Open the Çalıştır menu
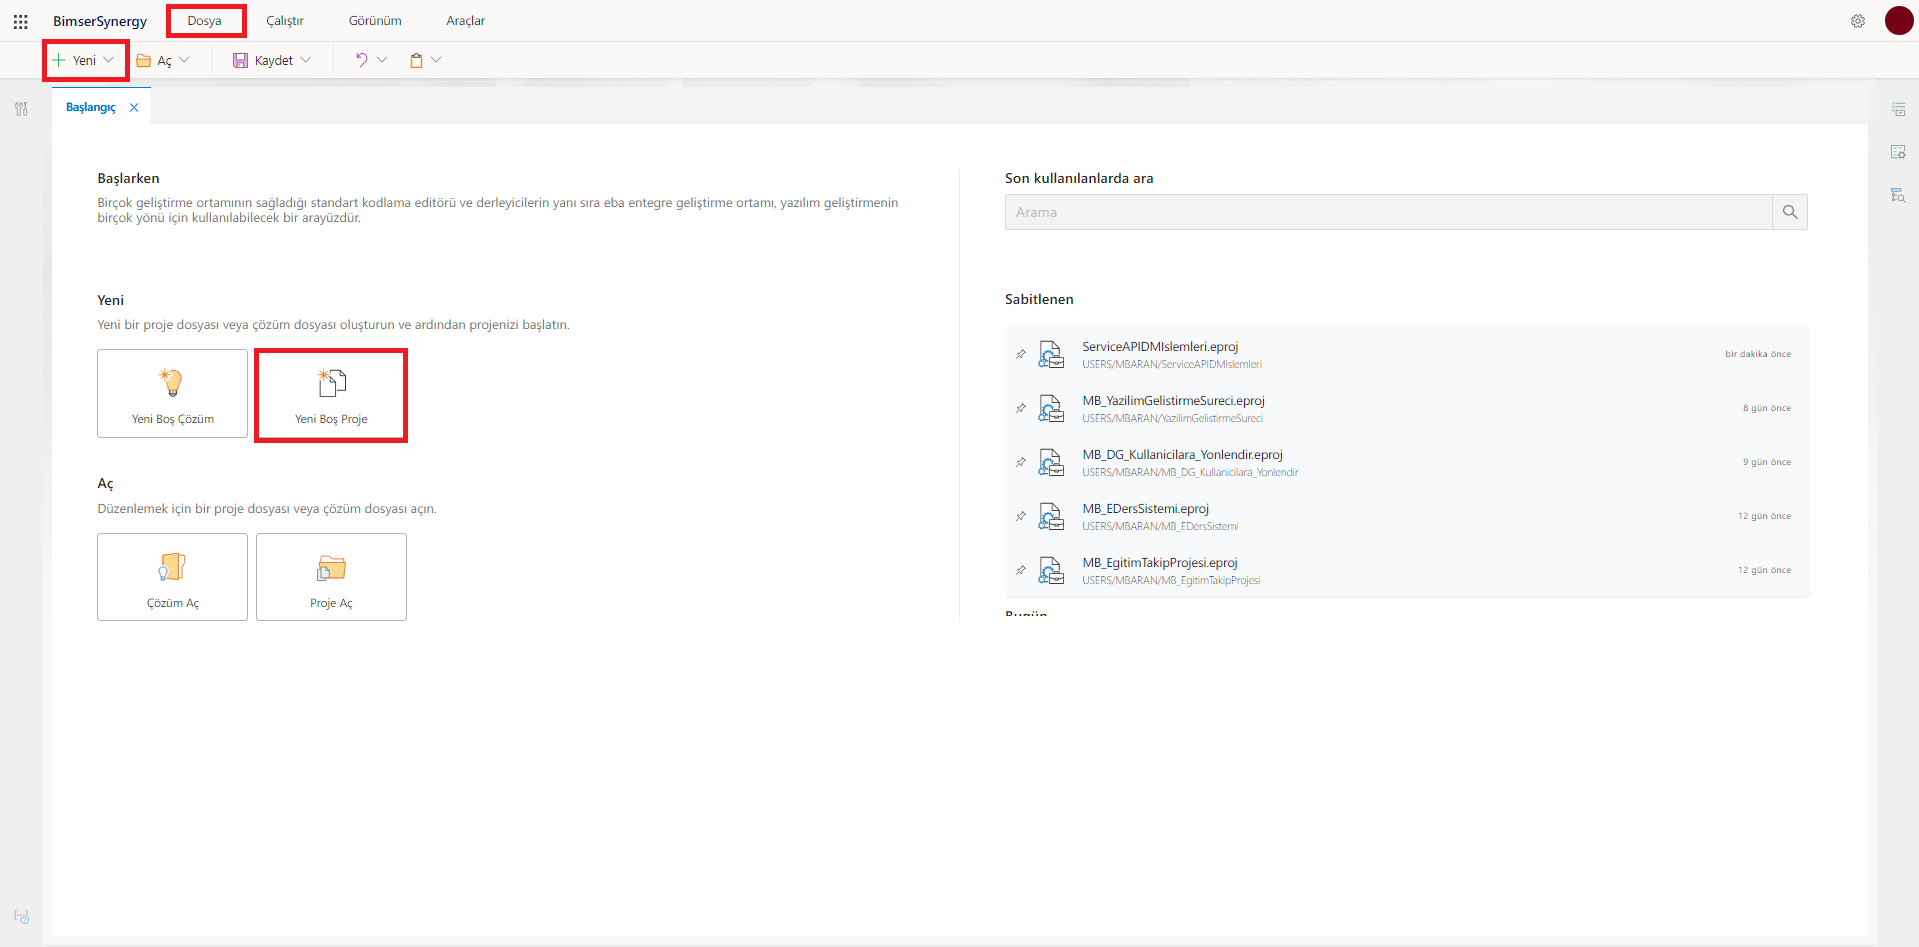1919x947 pixels. point(285,21)
